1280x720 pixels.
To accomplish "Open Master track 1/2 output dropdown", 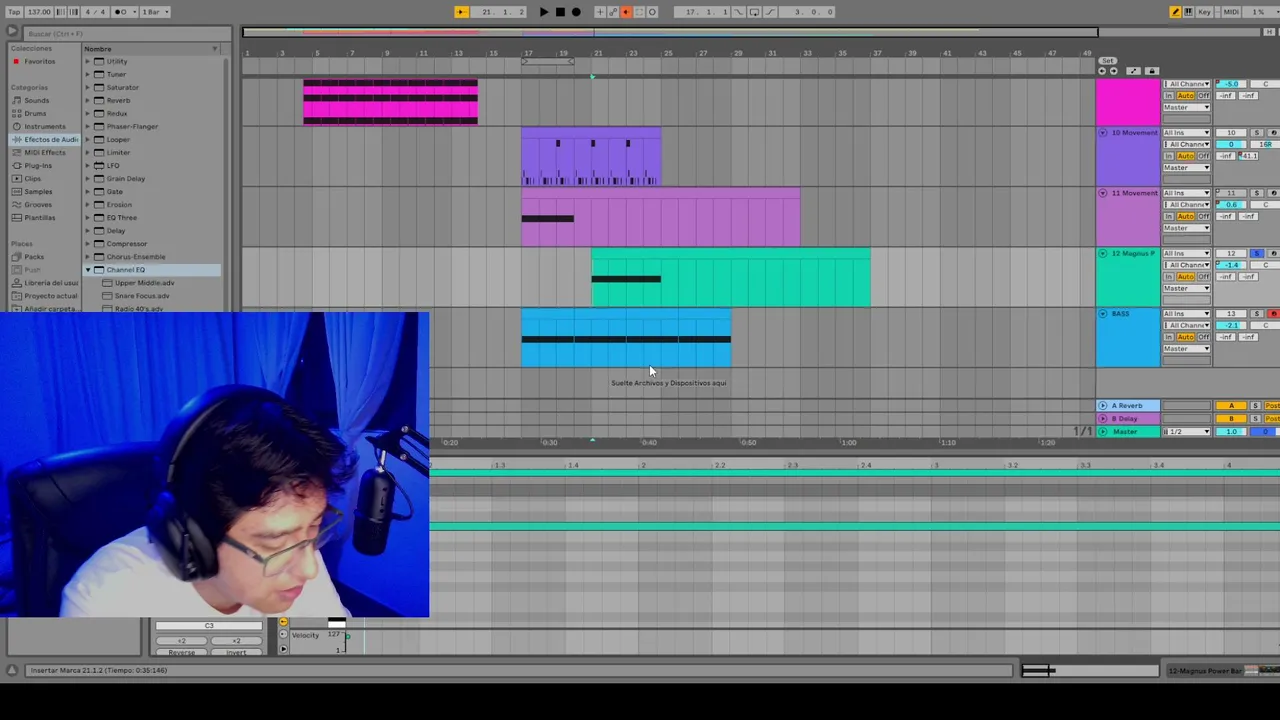I will pos(1186,432).
